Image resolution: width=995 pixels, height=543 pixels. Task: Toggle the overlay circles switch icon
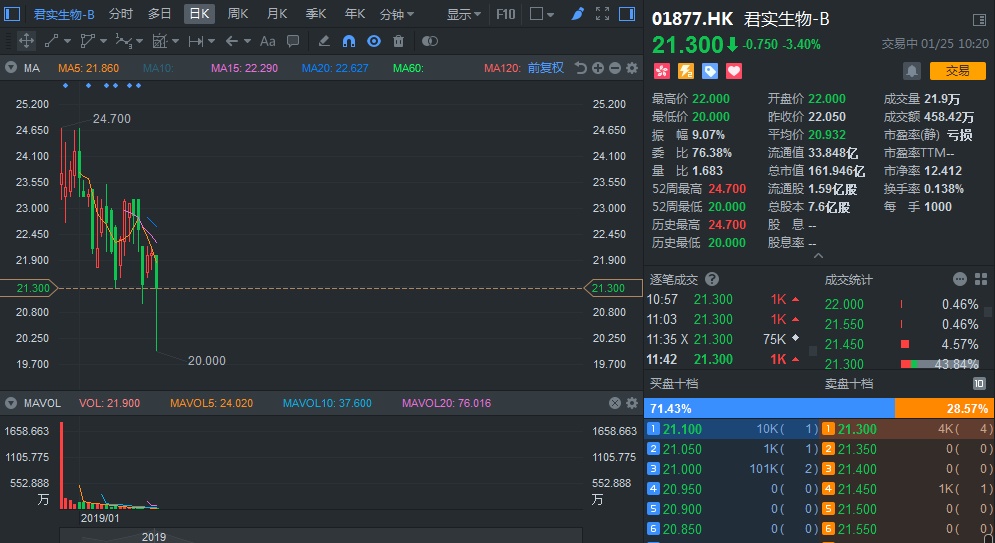point(430,41)
